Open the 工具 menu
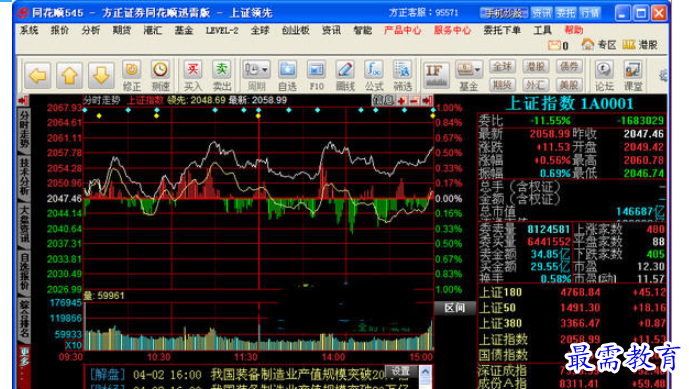 [x=542, y=30]
